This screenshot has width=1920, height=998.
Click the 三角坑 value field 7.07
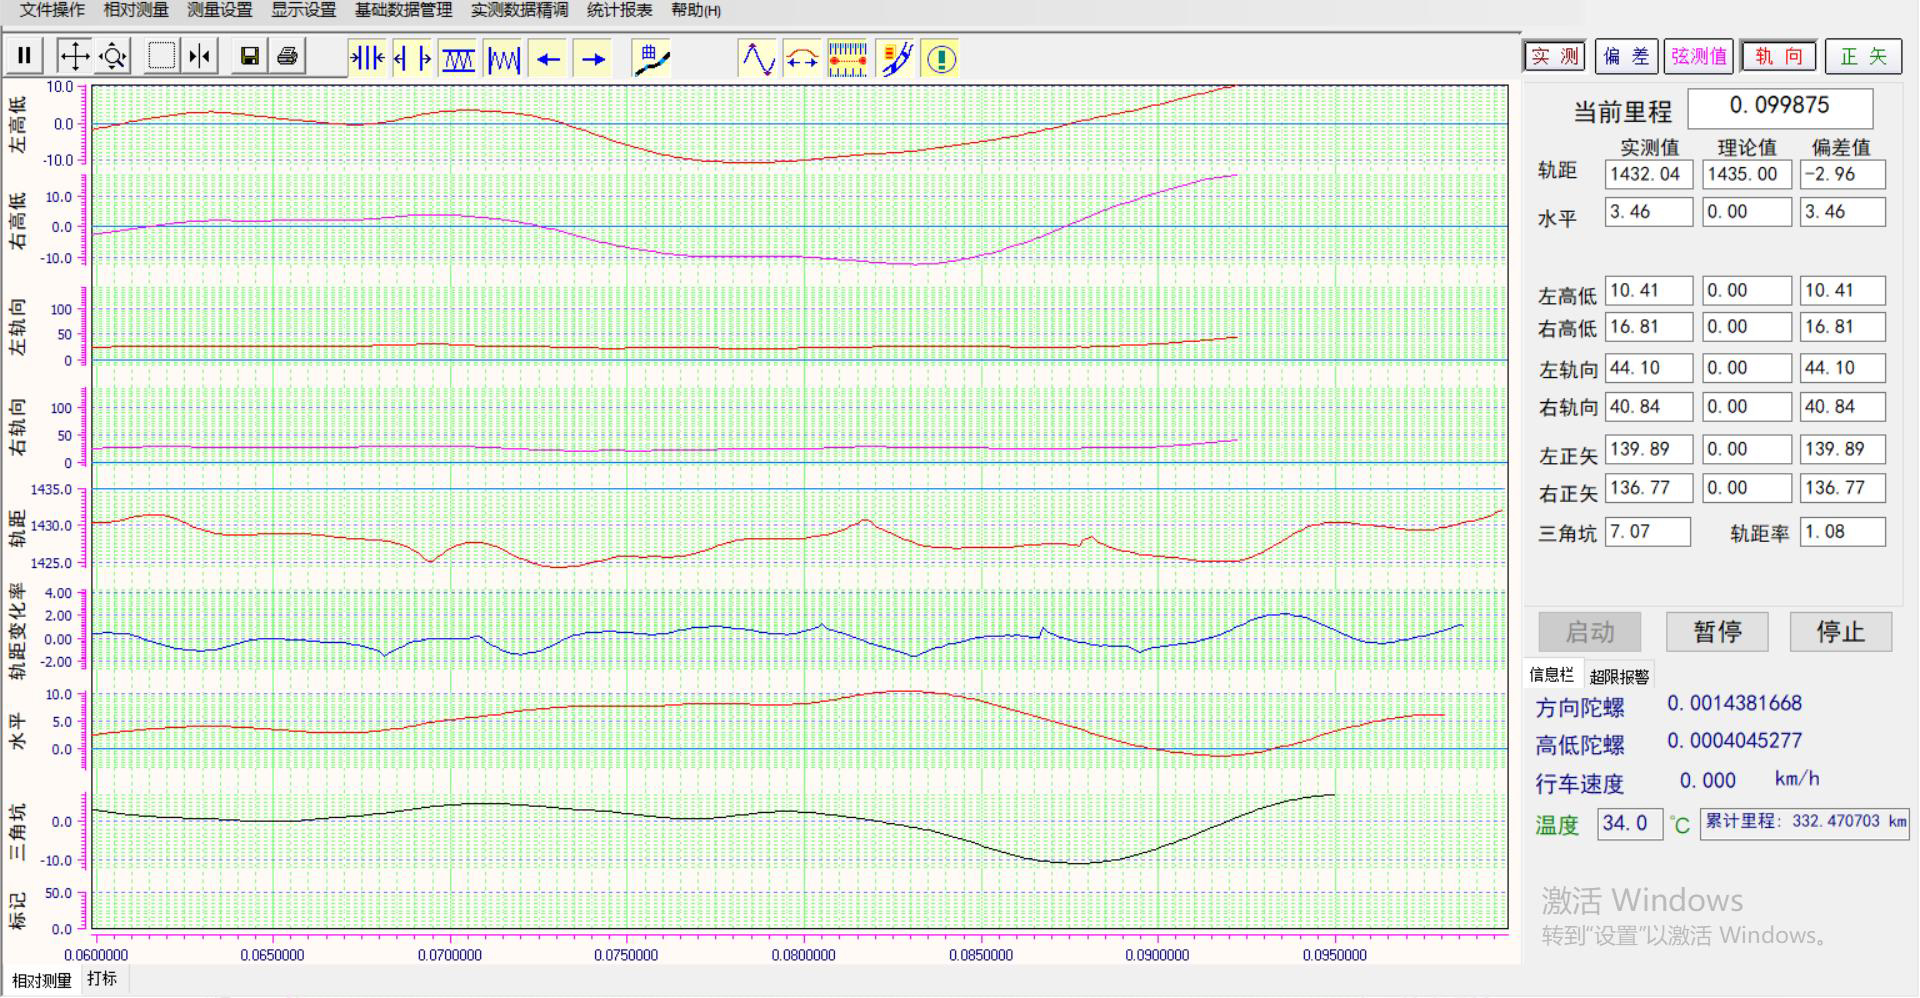click(x=1648, y=532)
